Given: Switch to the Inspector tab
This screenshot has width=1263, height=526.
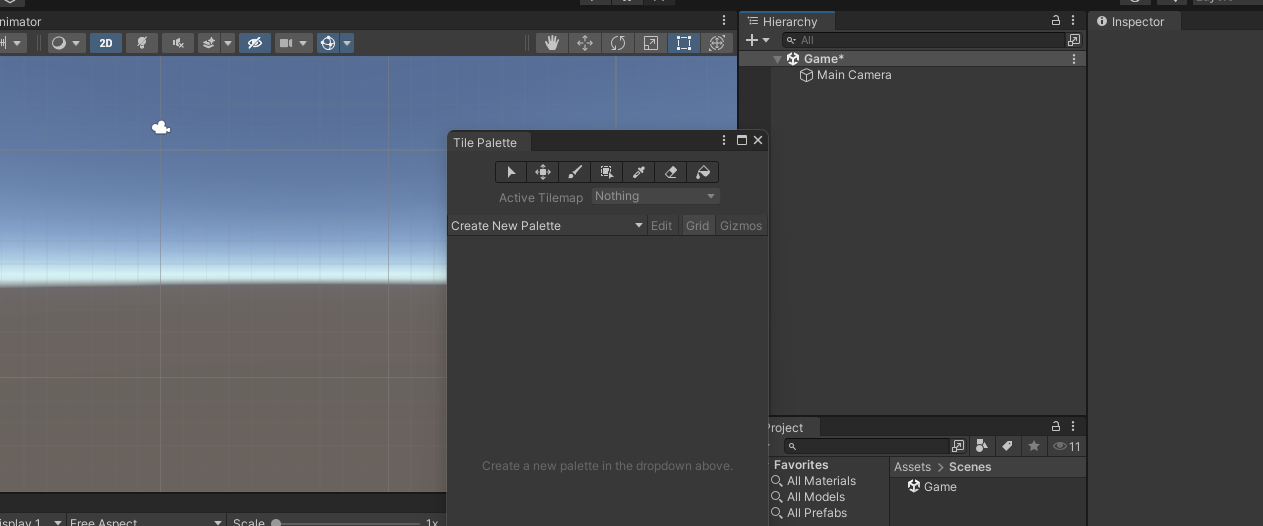Looking at the screenshot, I should tap(1137, 21).
